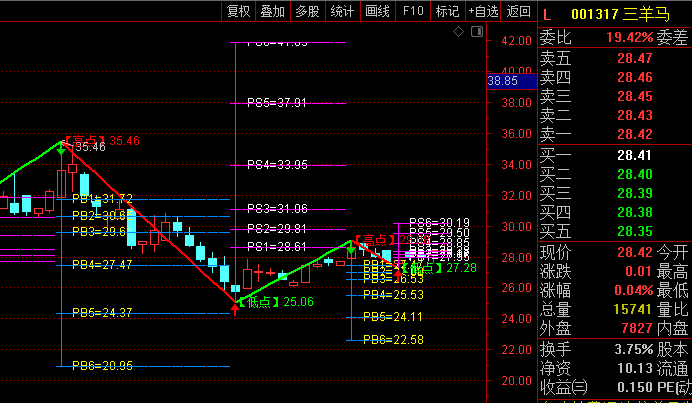This screenshot has width=692, height=403.
Task: Open the 统计 statistics tool
Action: [x=342, y=11]
